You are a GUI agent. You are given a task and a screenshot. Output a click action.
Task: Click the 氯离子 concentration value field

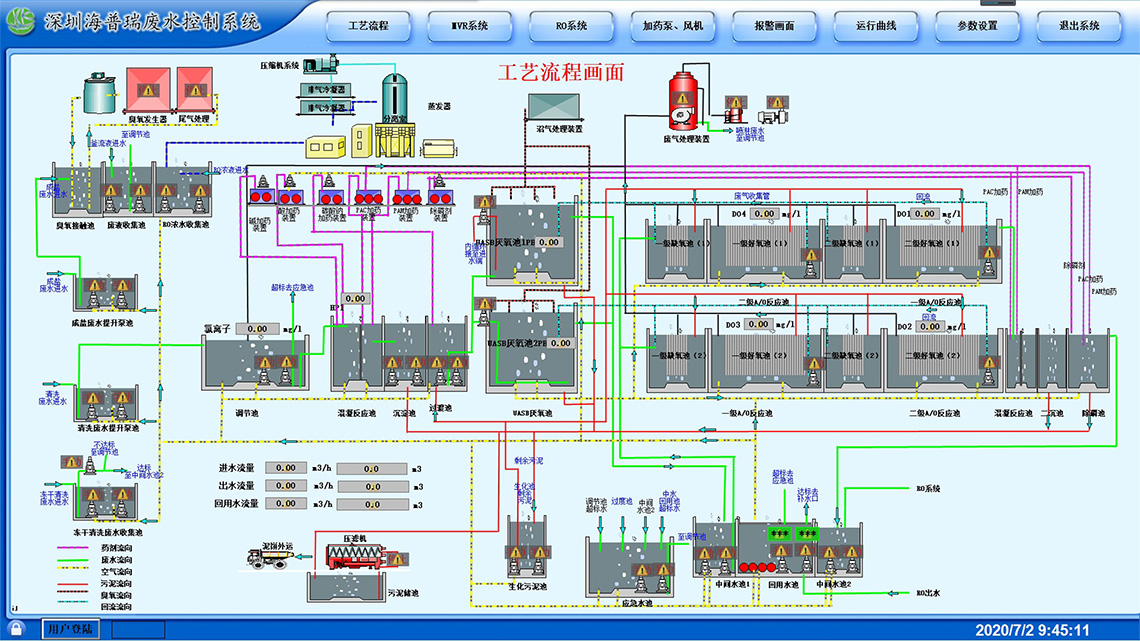[x=258, y=328]
